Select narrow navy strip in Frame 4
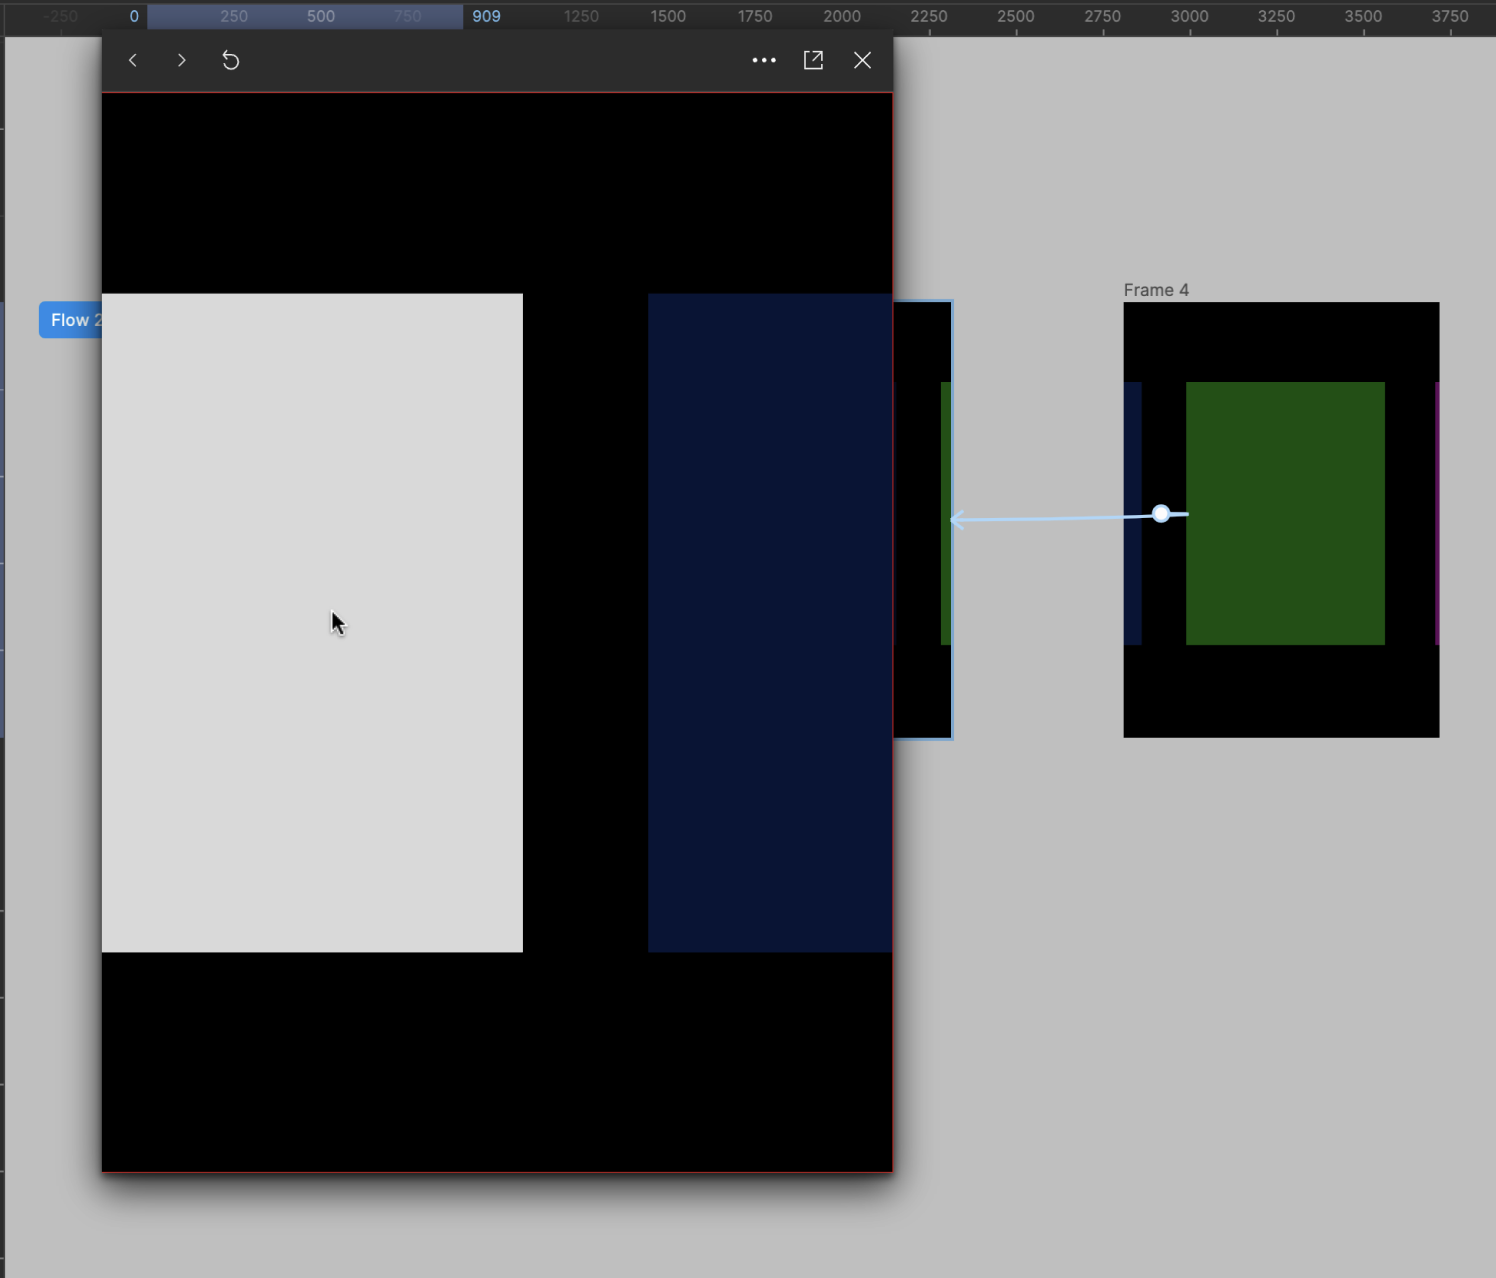This screenshot has width=1496, height=1278. [x=1132, y=513]
